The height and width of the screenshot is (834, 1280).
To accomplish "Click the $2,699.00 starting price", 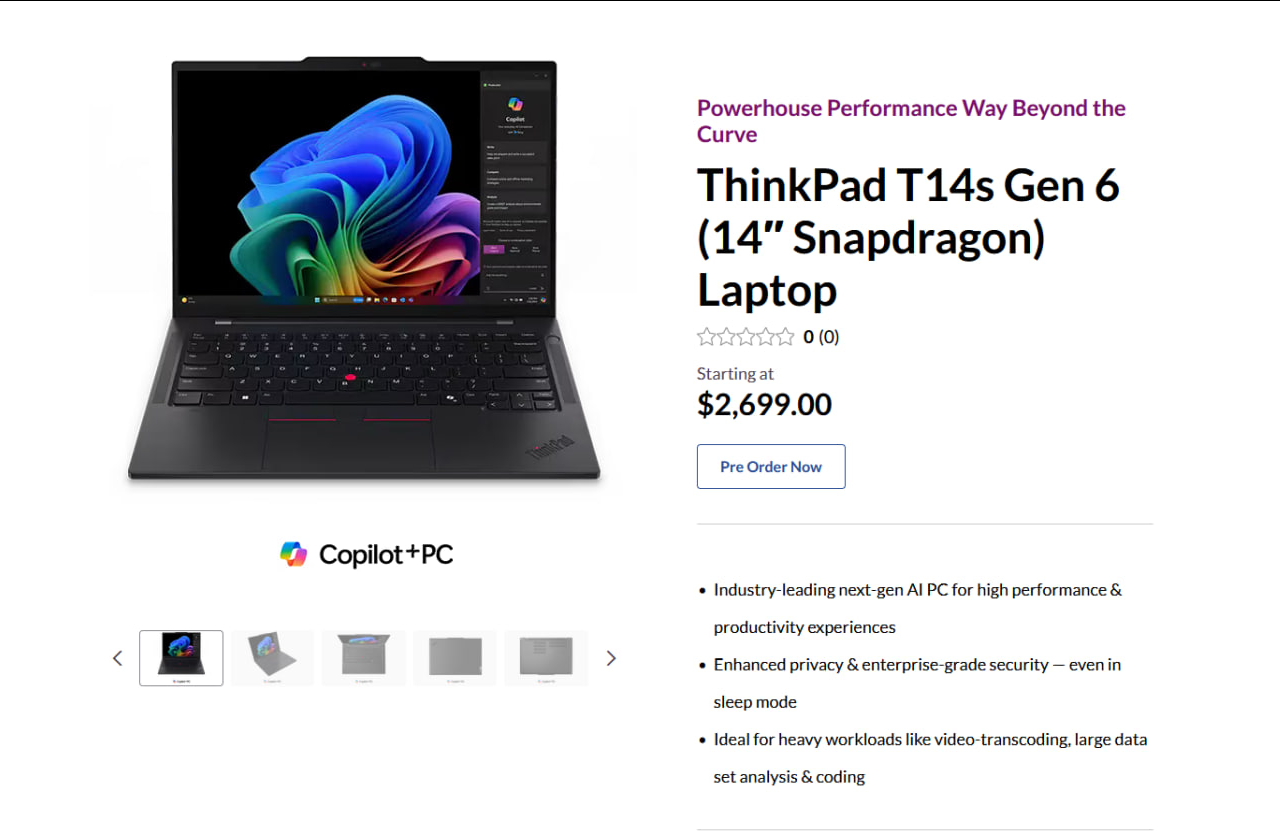I will coord(764,404).
